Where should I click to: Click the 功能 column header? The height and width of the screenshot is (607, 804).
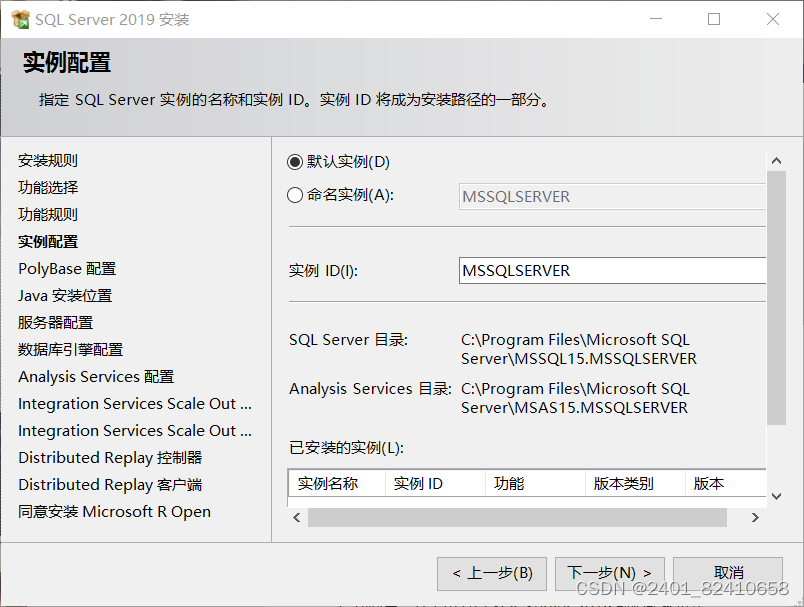pyautogui.click(x=535, y=483)
